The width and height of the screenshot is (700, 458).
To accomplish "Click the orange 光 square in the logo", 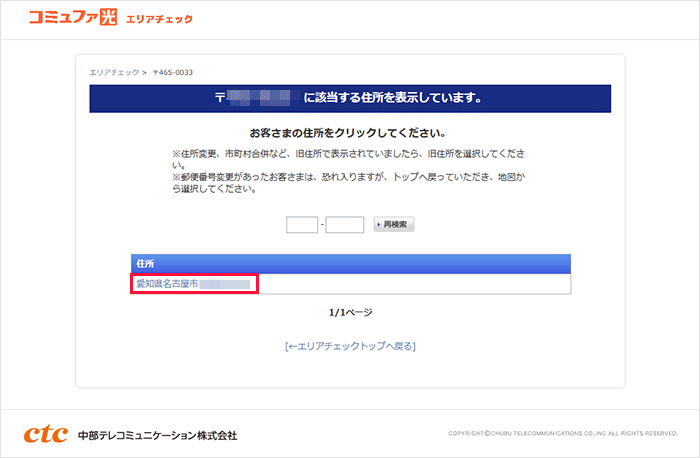I will pos(109,18).
